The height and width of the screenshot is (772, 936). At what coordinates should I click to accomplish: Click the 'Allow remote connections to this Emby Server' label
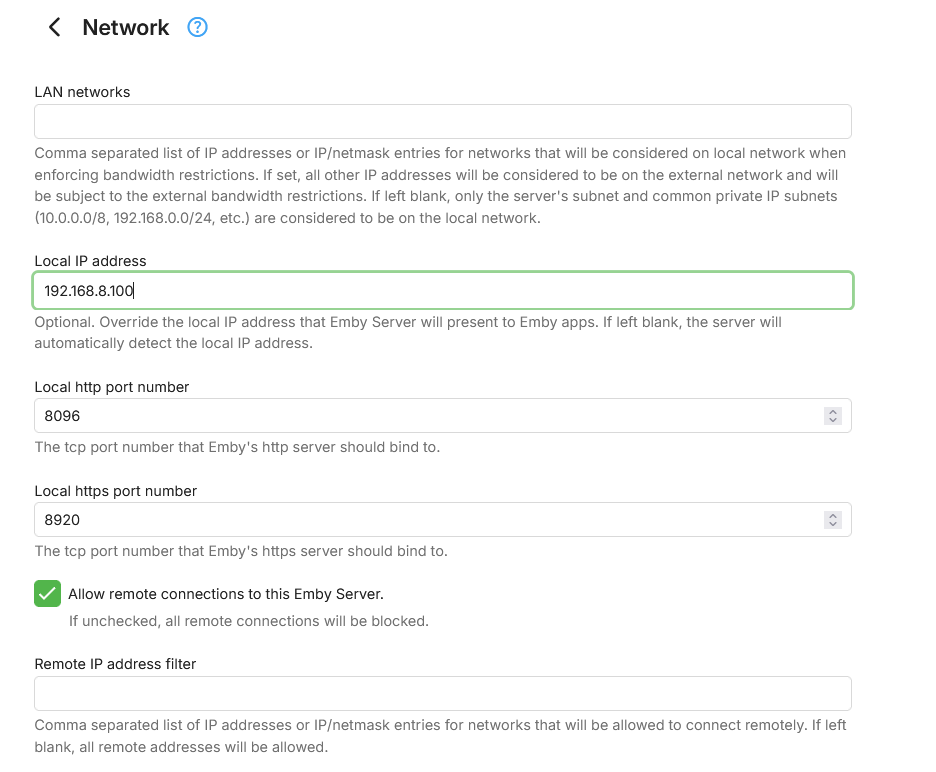click(x=225, y=594)
